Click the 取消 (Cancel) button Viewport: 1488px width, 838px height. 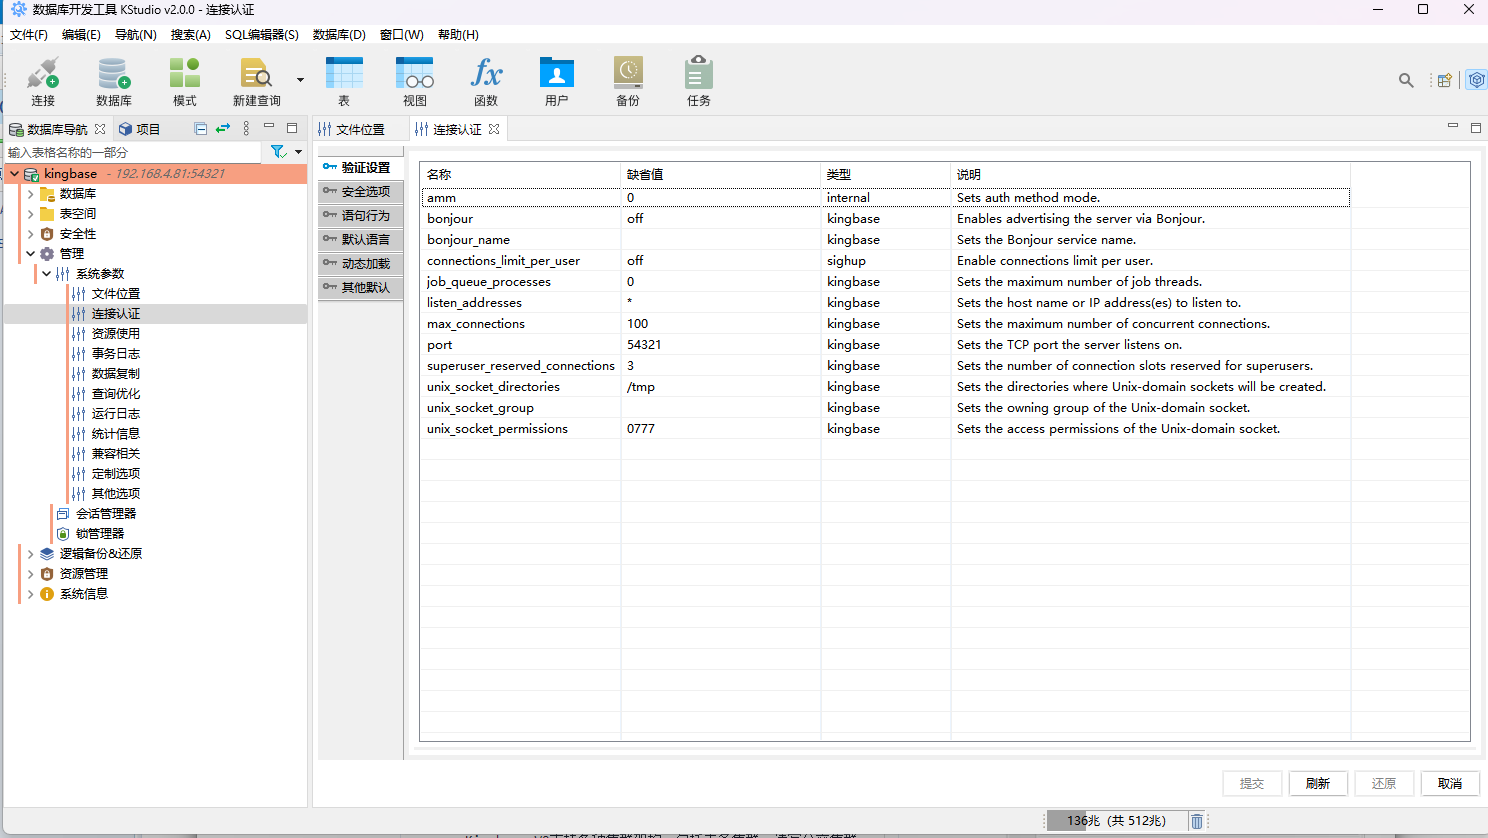pos(1449,783)
